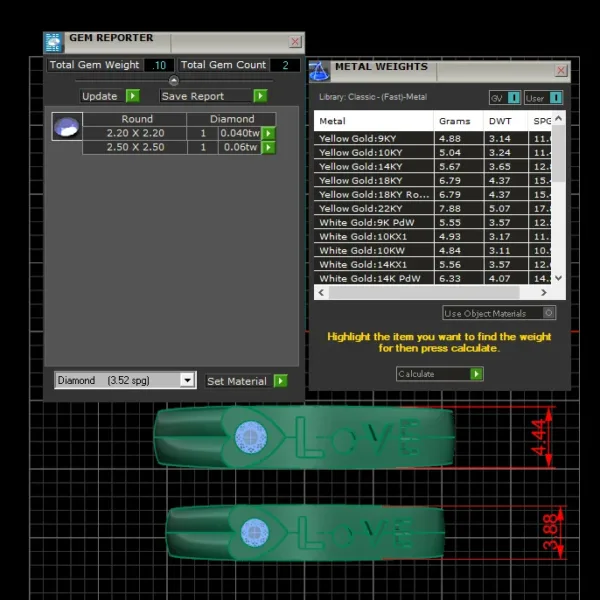The image size is (600, 600).
Task: Select the White Gold:10KW row
Action: (x=432, y=251)
